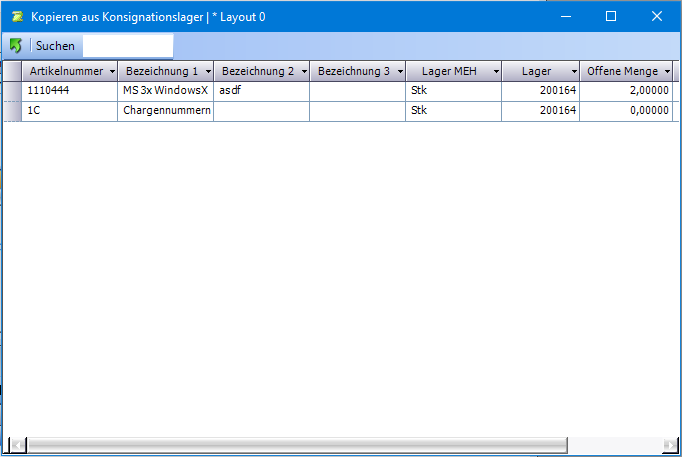682x457 pixels.
Task: Click the asdf cell under Bezeichnung 2
Action: point(261,91)
